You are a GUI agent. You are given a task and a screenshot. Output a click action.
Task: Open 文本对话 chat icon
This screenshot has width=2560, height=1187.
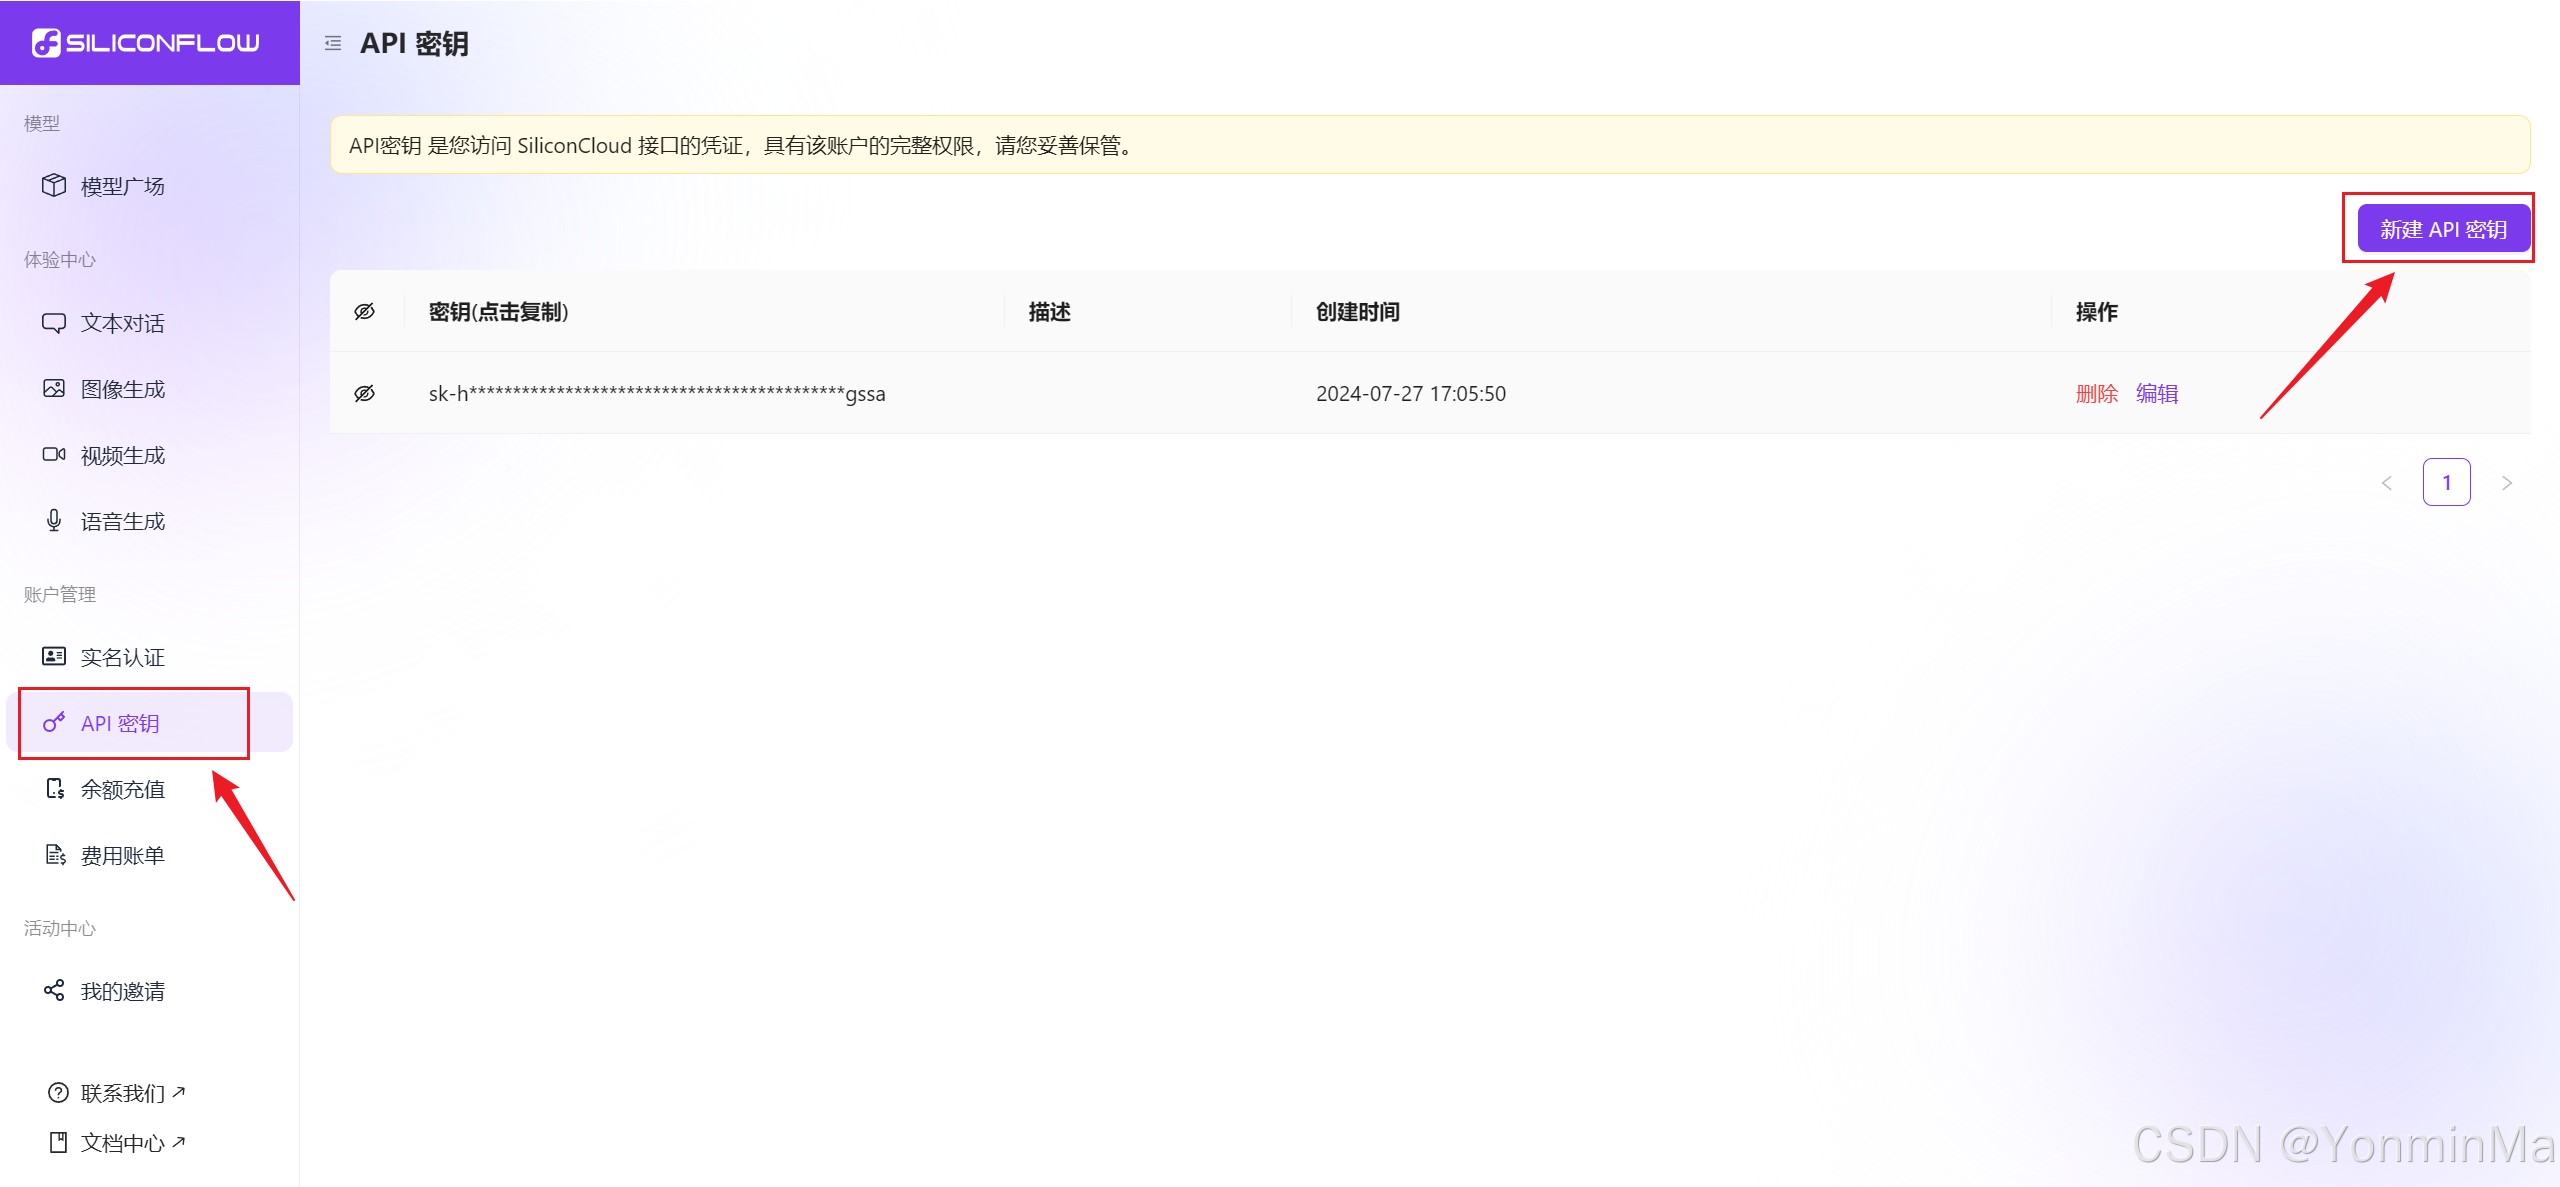54,322
